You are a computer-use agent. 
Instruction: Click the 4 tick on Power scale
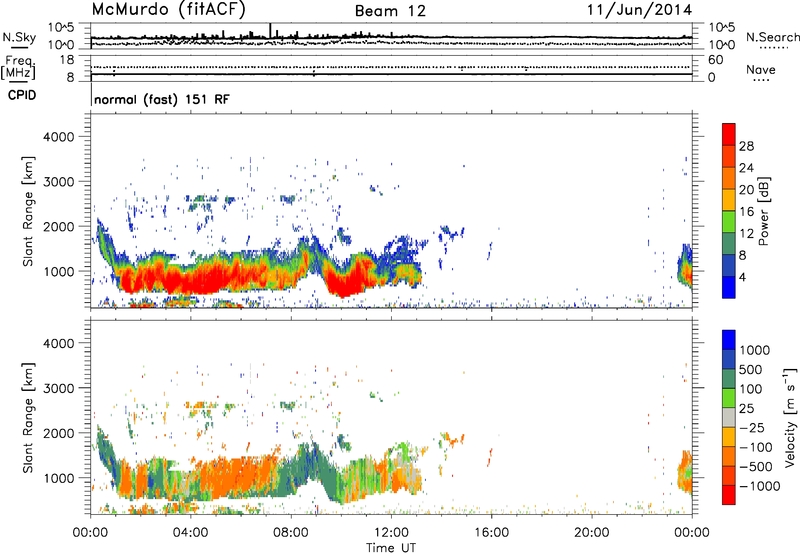[742, 277]
